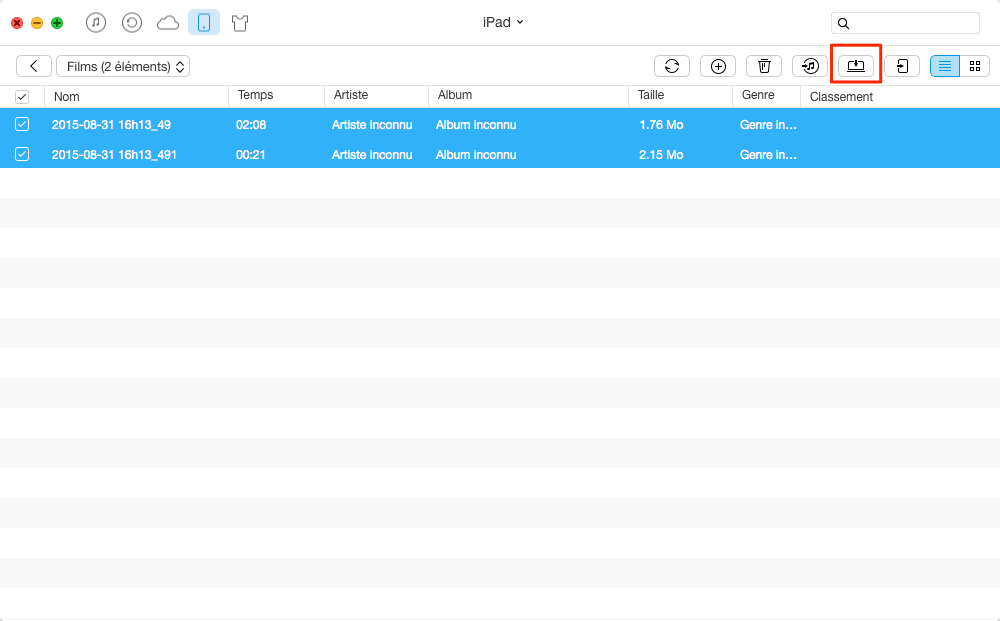Switch to list view

click(x=945, y=66)
